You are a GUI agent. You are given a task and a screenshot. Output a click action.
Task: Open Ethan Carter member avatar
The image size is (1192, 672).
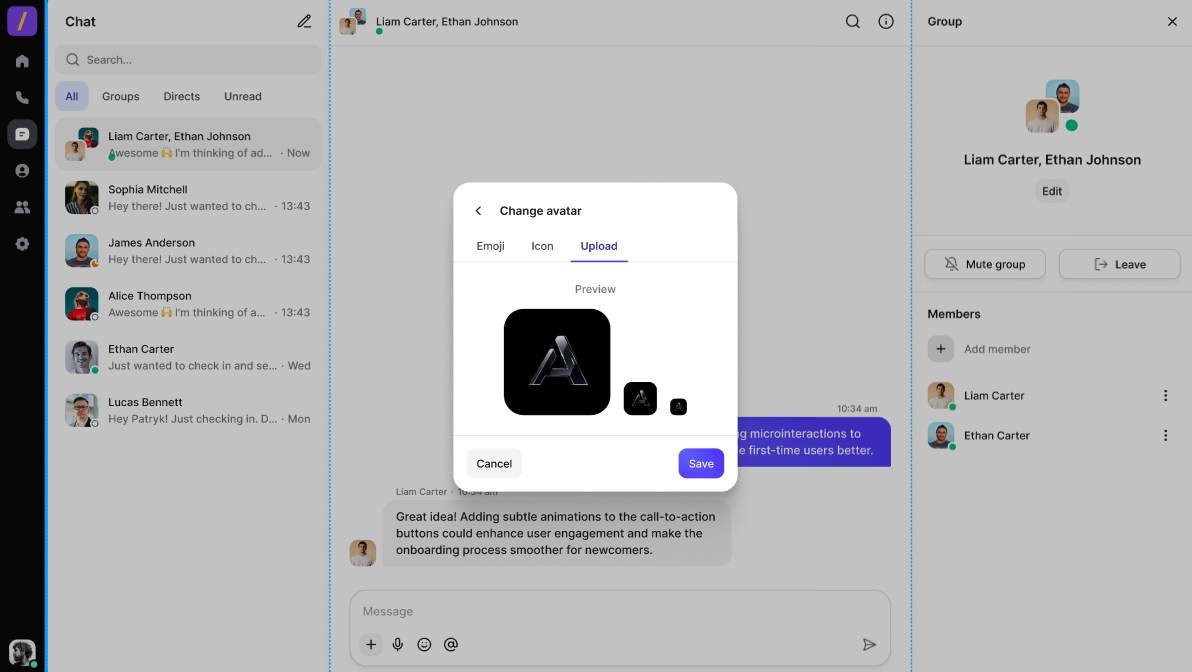[x=940, y=436]
